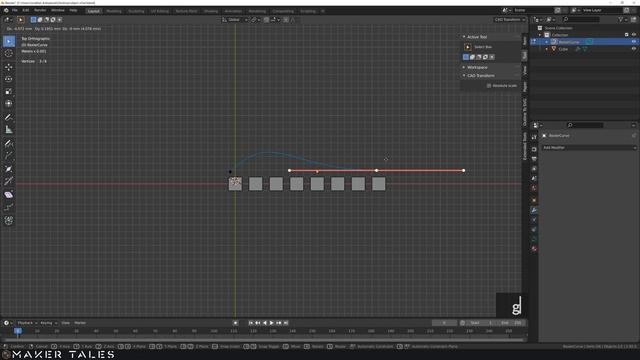Hide BezierCurve using its eye icon

point(634,42)
